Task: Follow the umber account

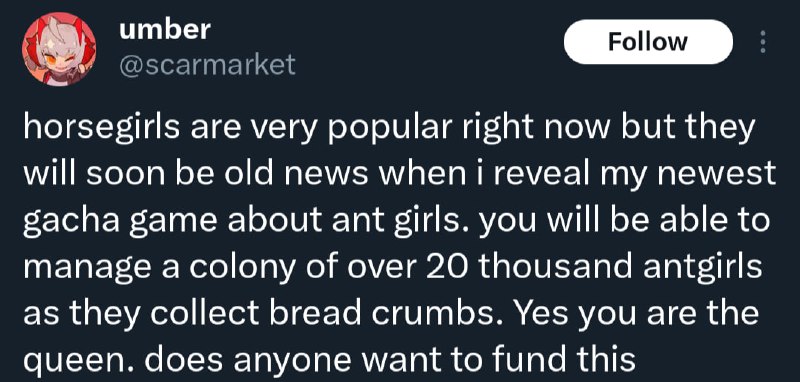Action: 648,42
